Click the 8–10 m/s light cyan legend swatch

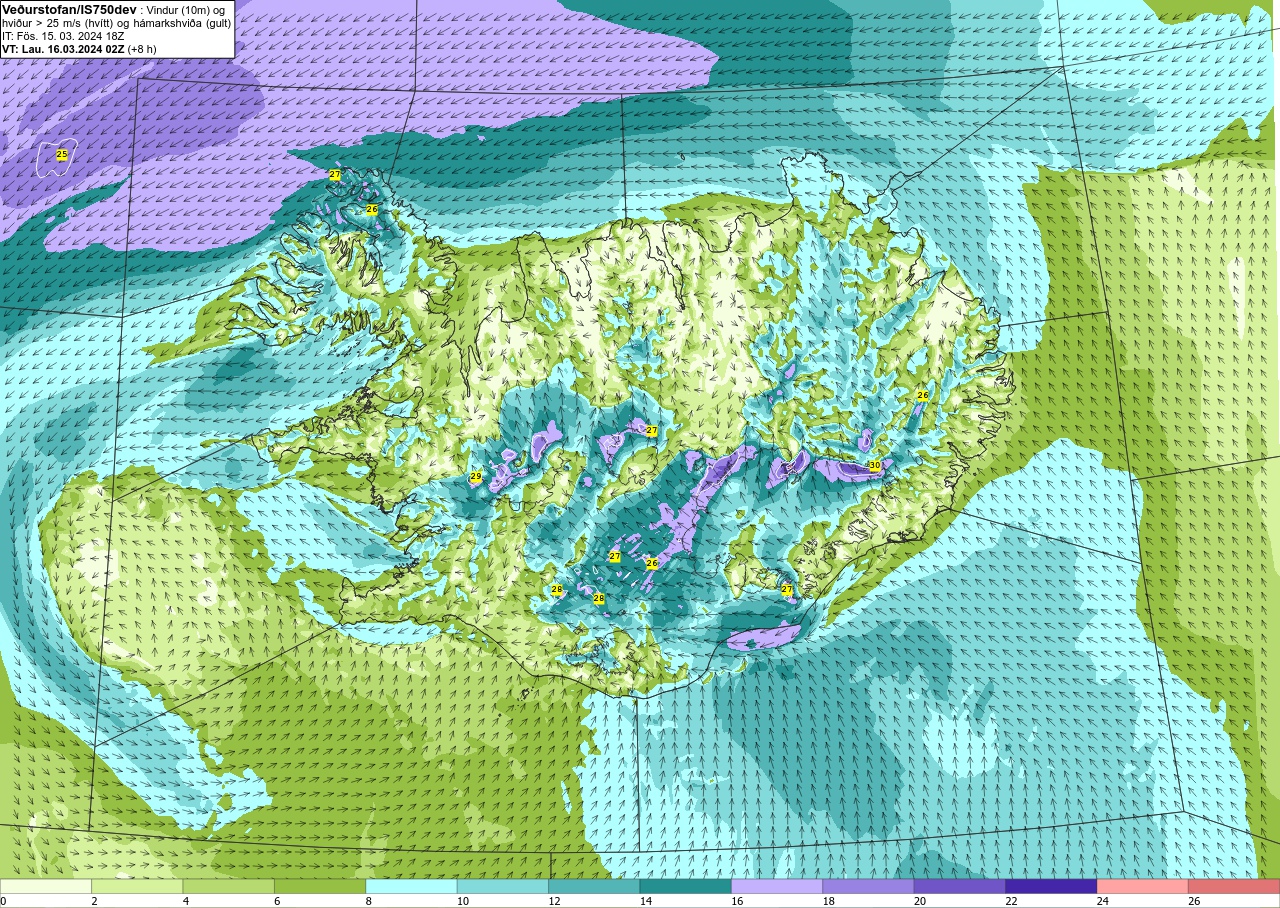click(x=412, y=886)
